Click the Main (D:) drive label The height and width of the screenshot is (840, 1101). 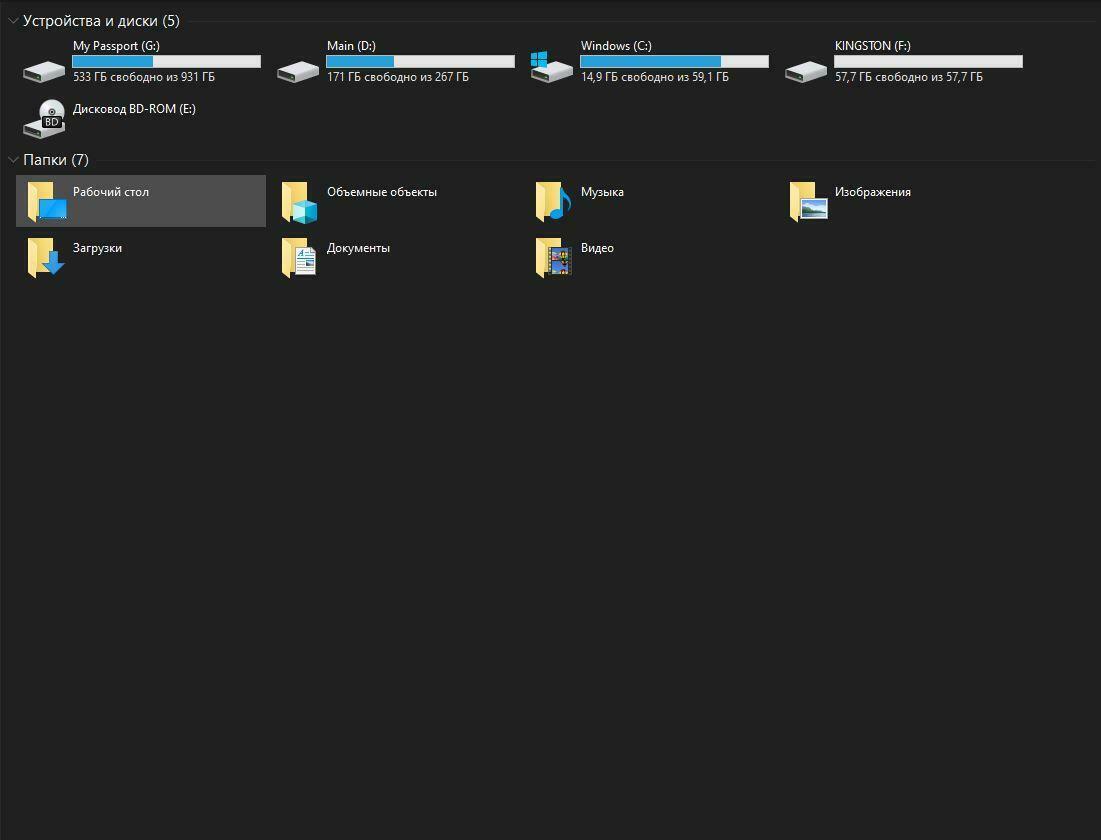click(x=351, y=46)
